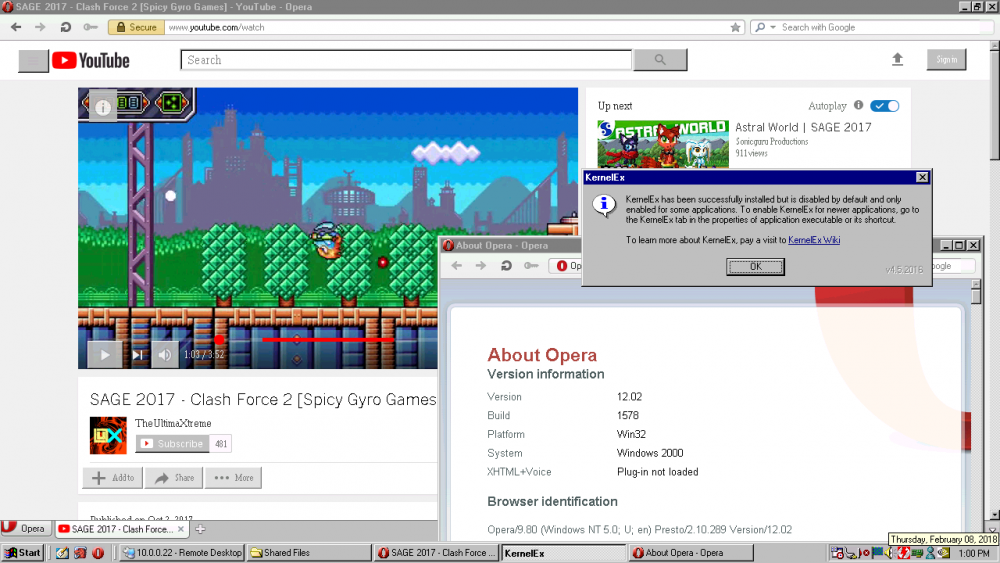The width and height of the screenshot is (1000, 563).
Task: Focus the youtube.com address field
Action: click(446, 27)
